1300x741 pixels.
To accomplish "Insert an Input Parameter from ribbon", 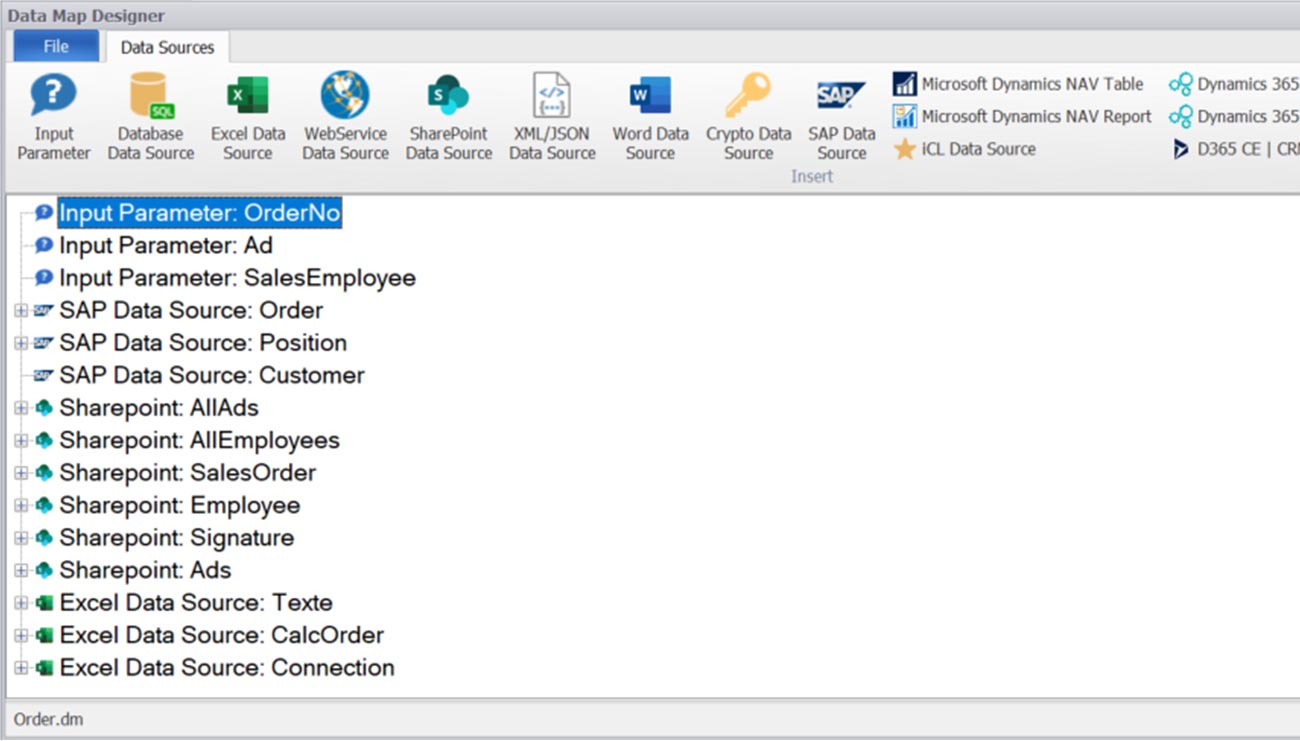I will tap(54, 118).
